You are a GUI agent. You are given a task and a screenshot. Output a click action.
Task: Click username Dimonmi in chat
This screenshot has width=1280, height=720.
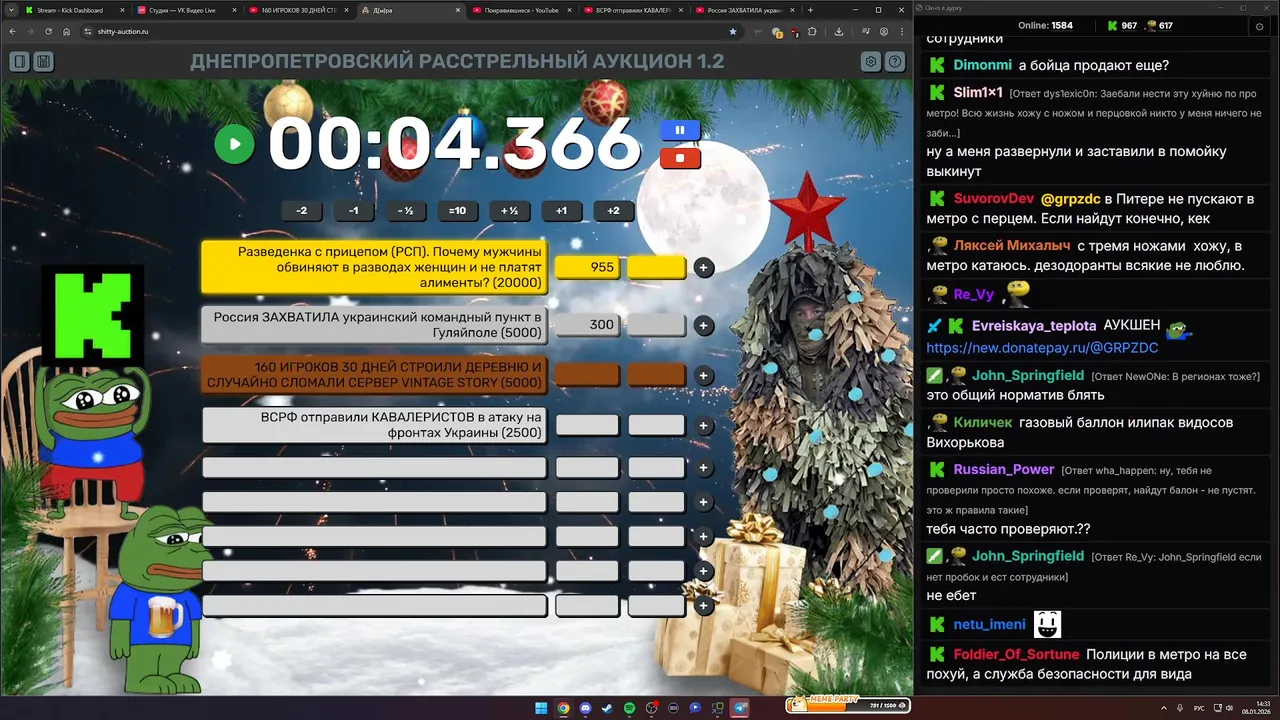tap(982, 65)
